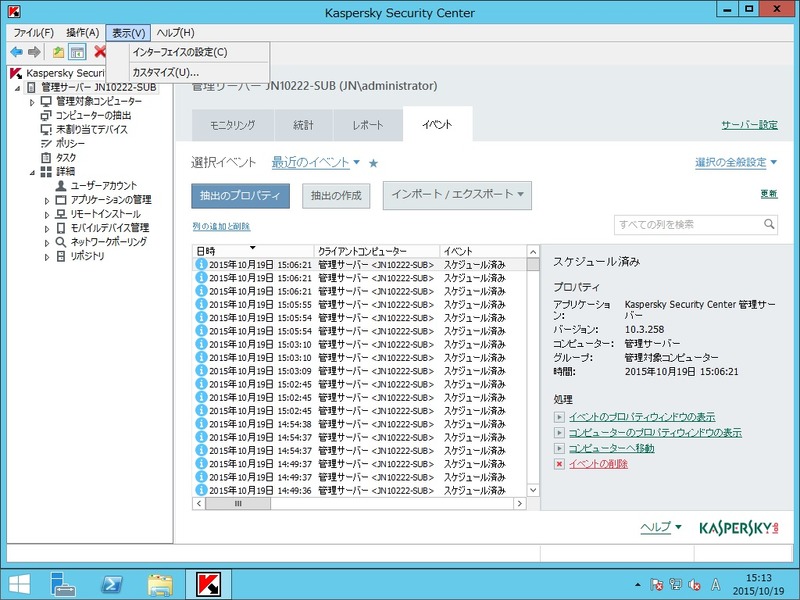Image resolution: width=800 pixels, height=600 pixels.
Task: Click the 抽出のプロパティ button
Action: (239, 196)
